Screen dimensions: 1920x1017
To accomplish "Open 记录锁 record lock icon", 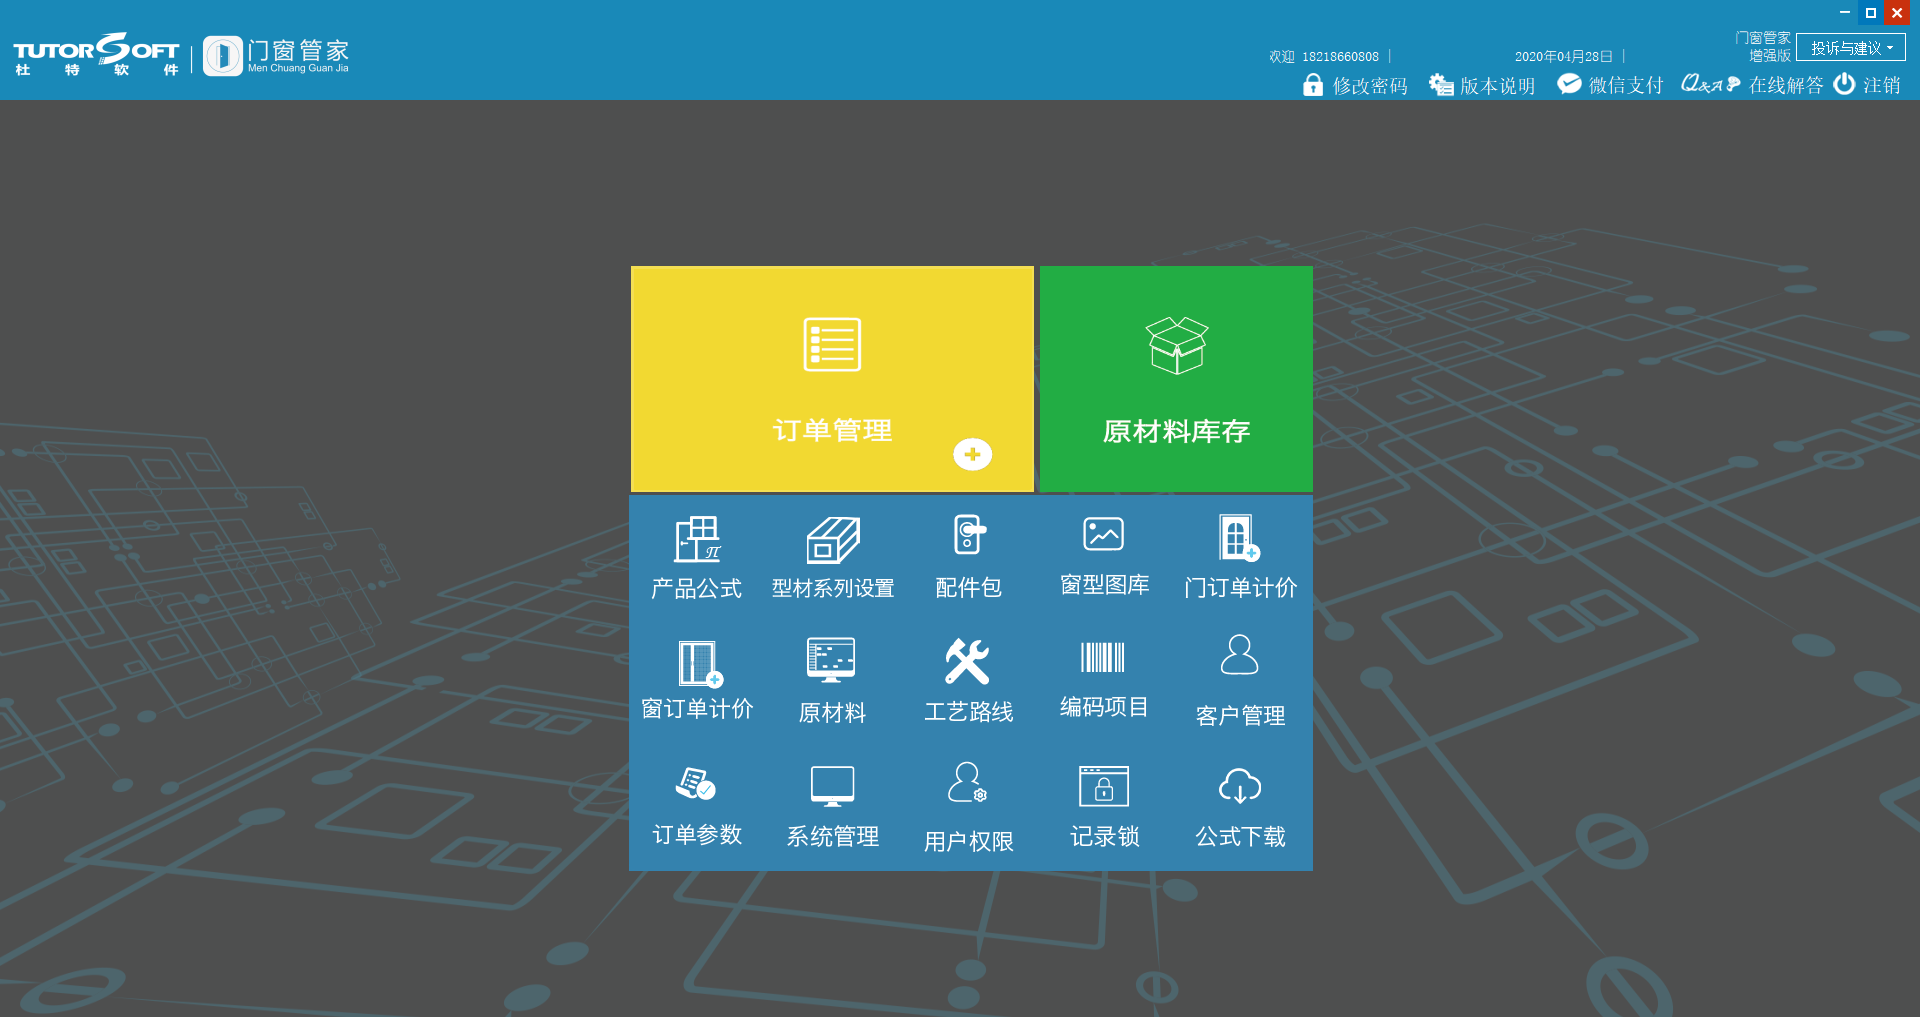I will click(x=1104, y=806).
